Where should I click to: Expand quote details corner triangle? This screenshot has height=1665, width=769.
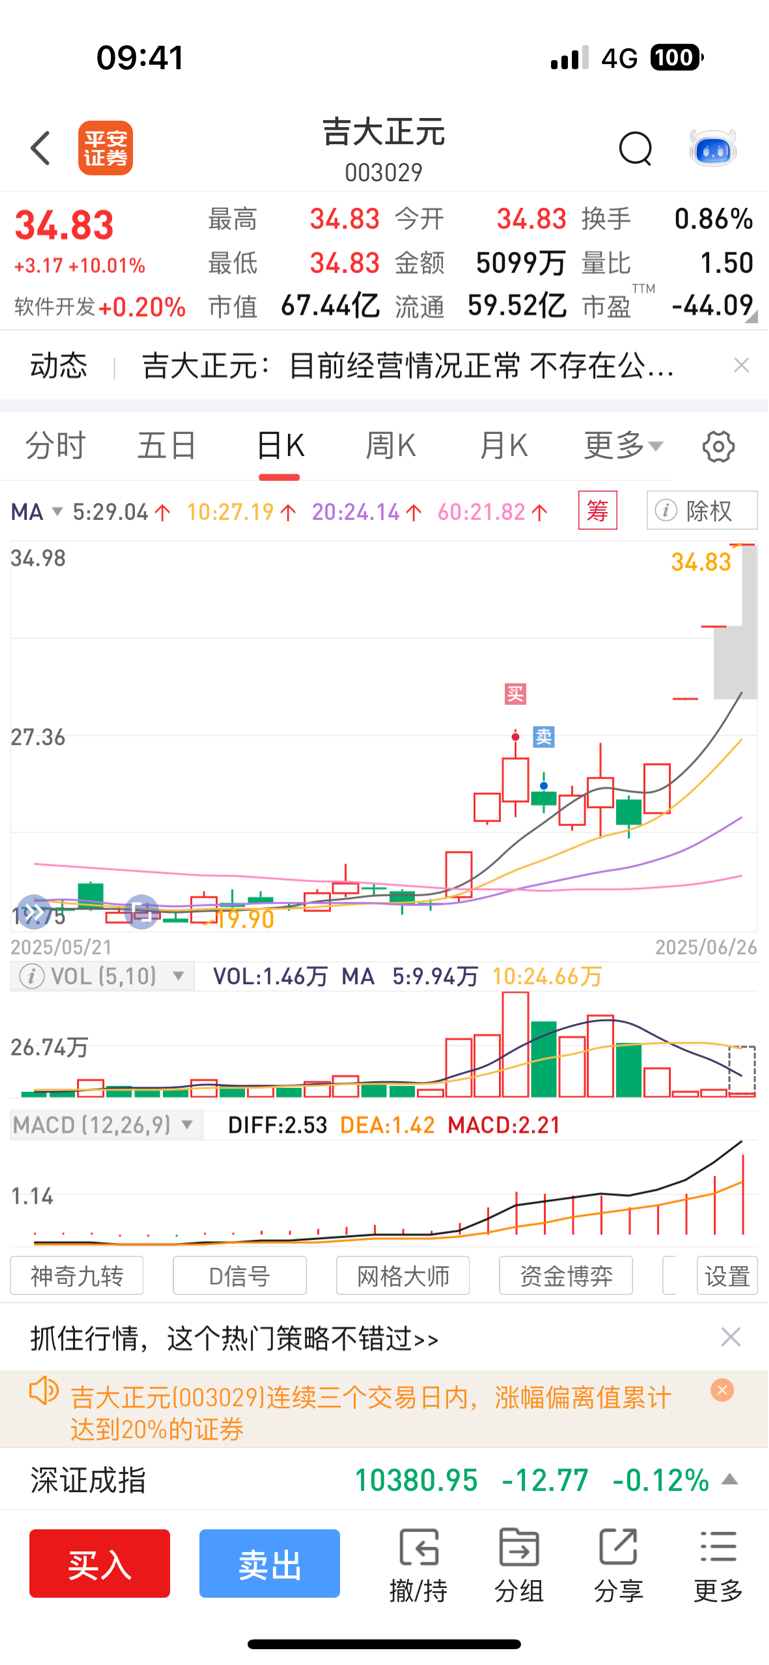[752, 317]
